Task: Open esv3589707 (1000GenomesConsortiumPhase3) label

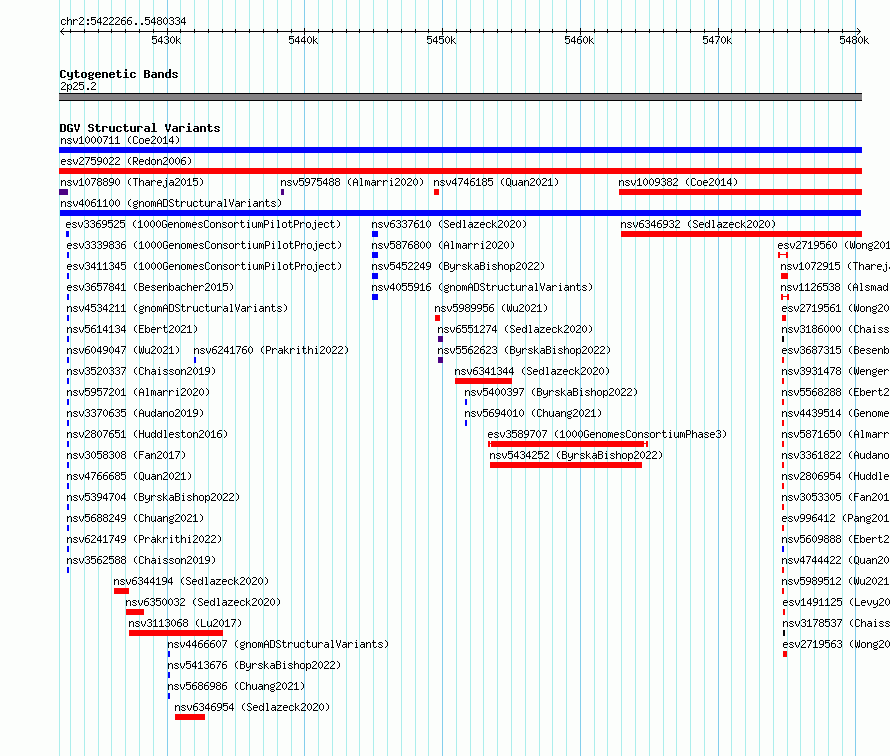Action: (x=607, y=434)
